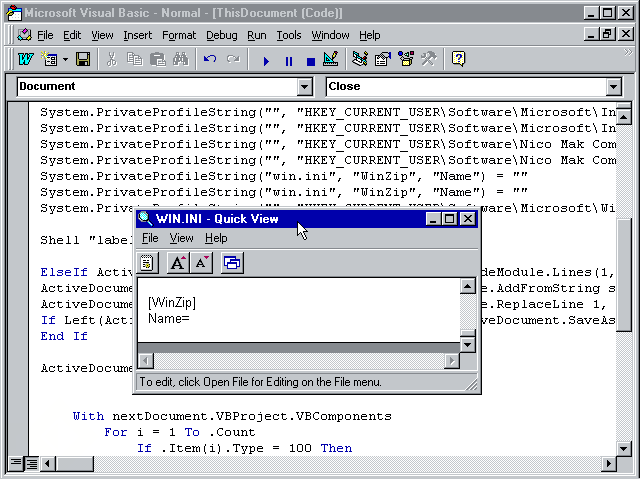
Task: Click the Quick View resize grip corner
Action: [471, 384]
